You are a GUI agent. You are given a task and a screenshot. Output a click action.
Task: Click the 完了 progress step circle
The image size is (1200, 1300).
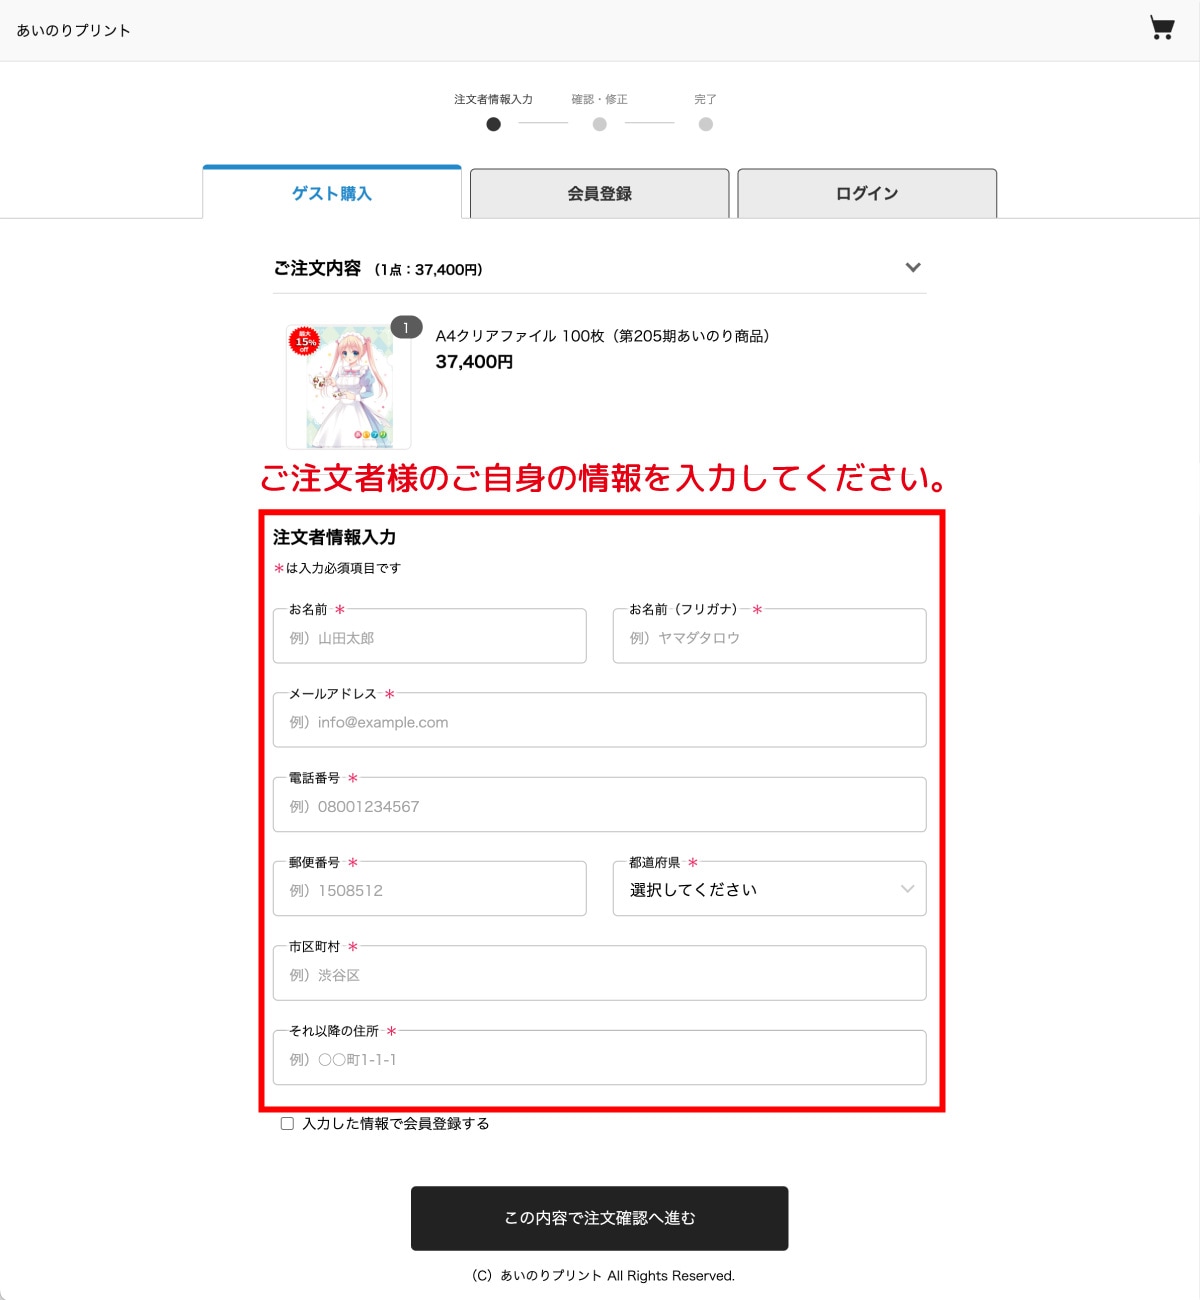[x=707, y=124]
